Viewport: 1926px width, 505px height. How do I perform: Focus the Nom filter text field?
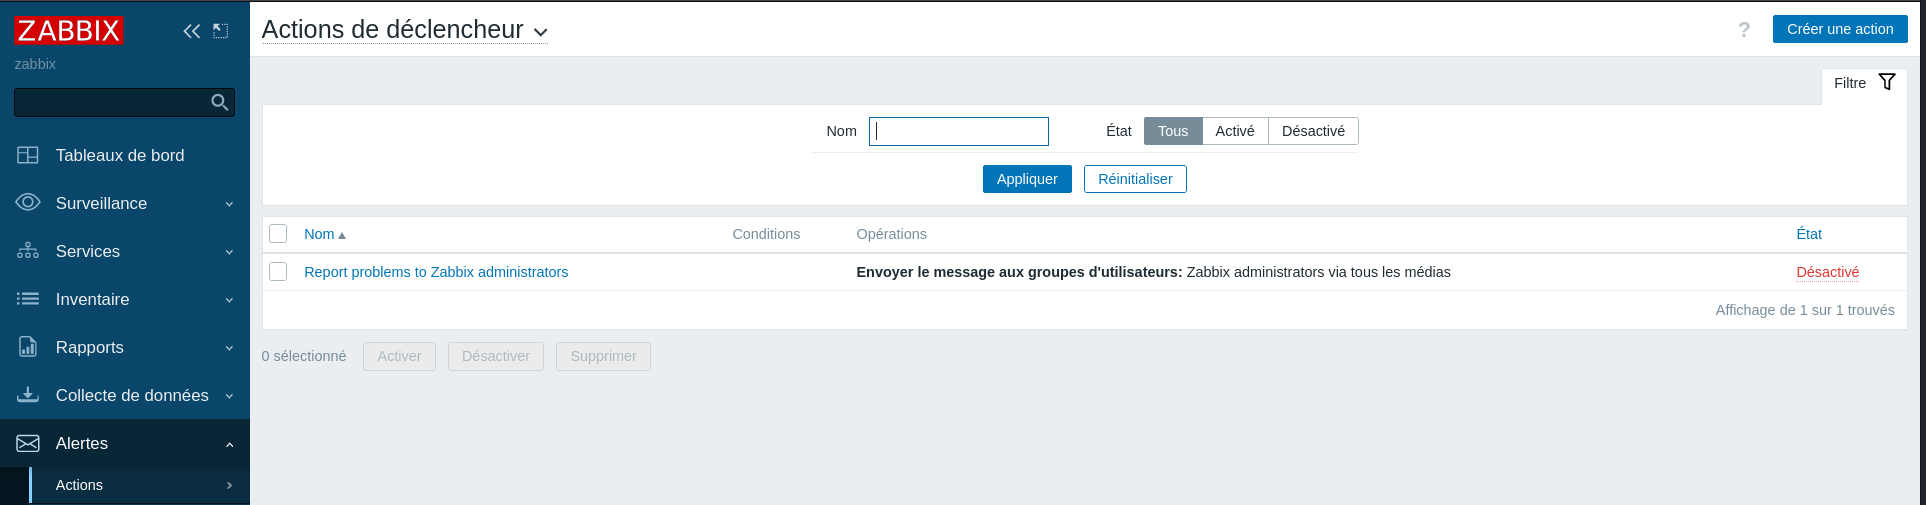point(958,131)
